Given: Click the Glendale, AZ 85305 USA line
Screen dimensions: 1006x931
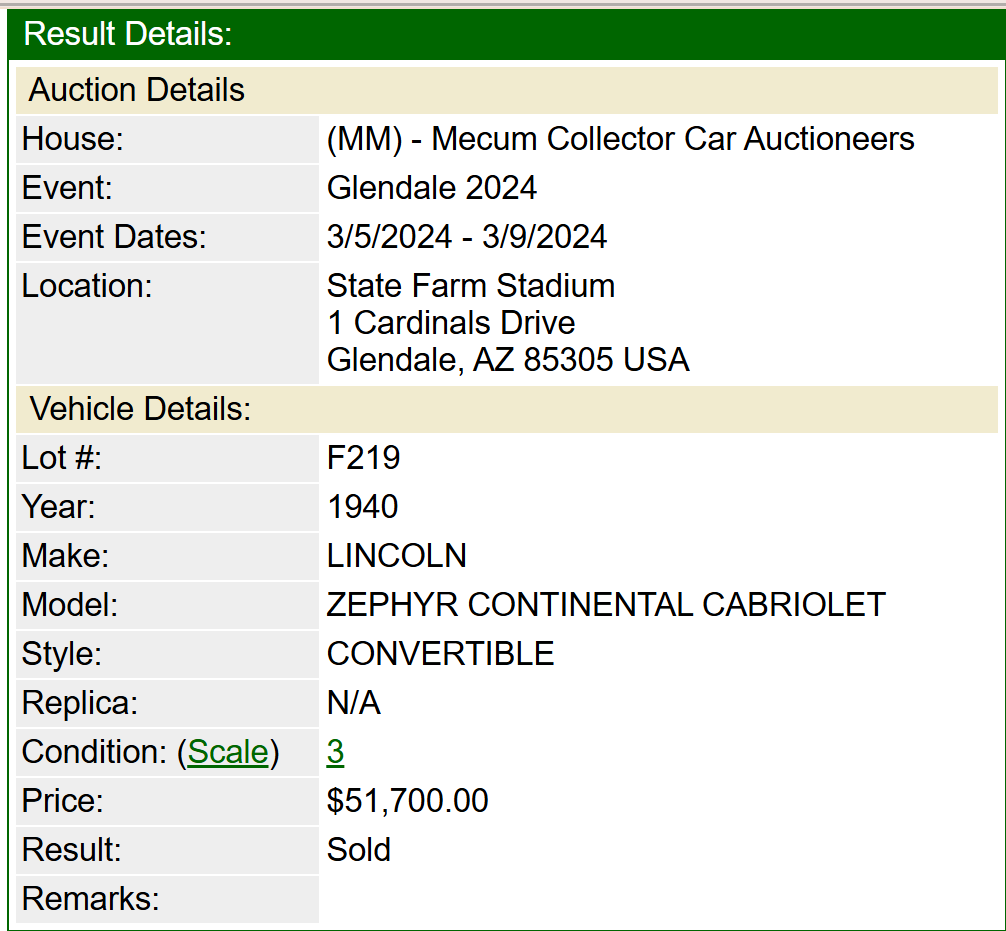Looking at the screenshot, I should pos(508,360).
